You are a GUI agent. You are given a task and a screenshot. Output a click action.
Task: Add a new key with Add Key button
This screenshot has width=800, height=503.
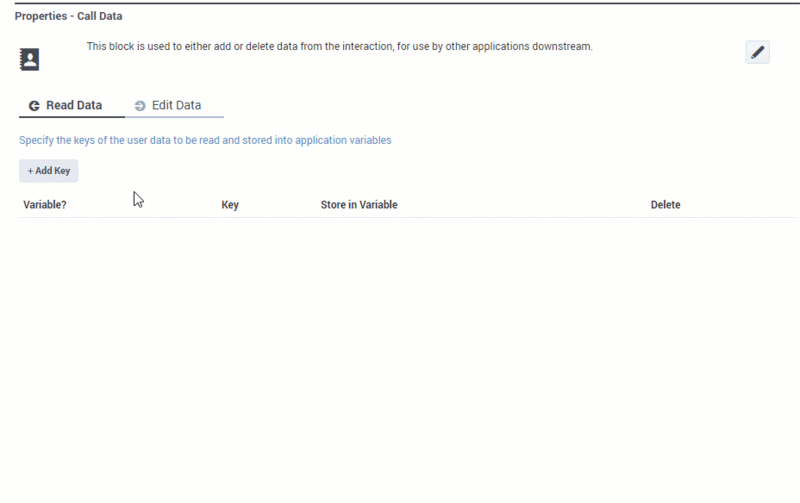[x=48, y=171]
